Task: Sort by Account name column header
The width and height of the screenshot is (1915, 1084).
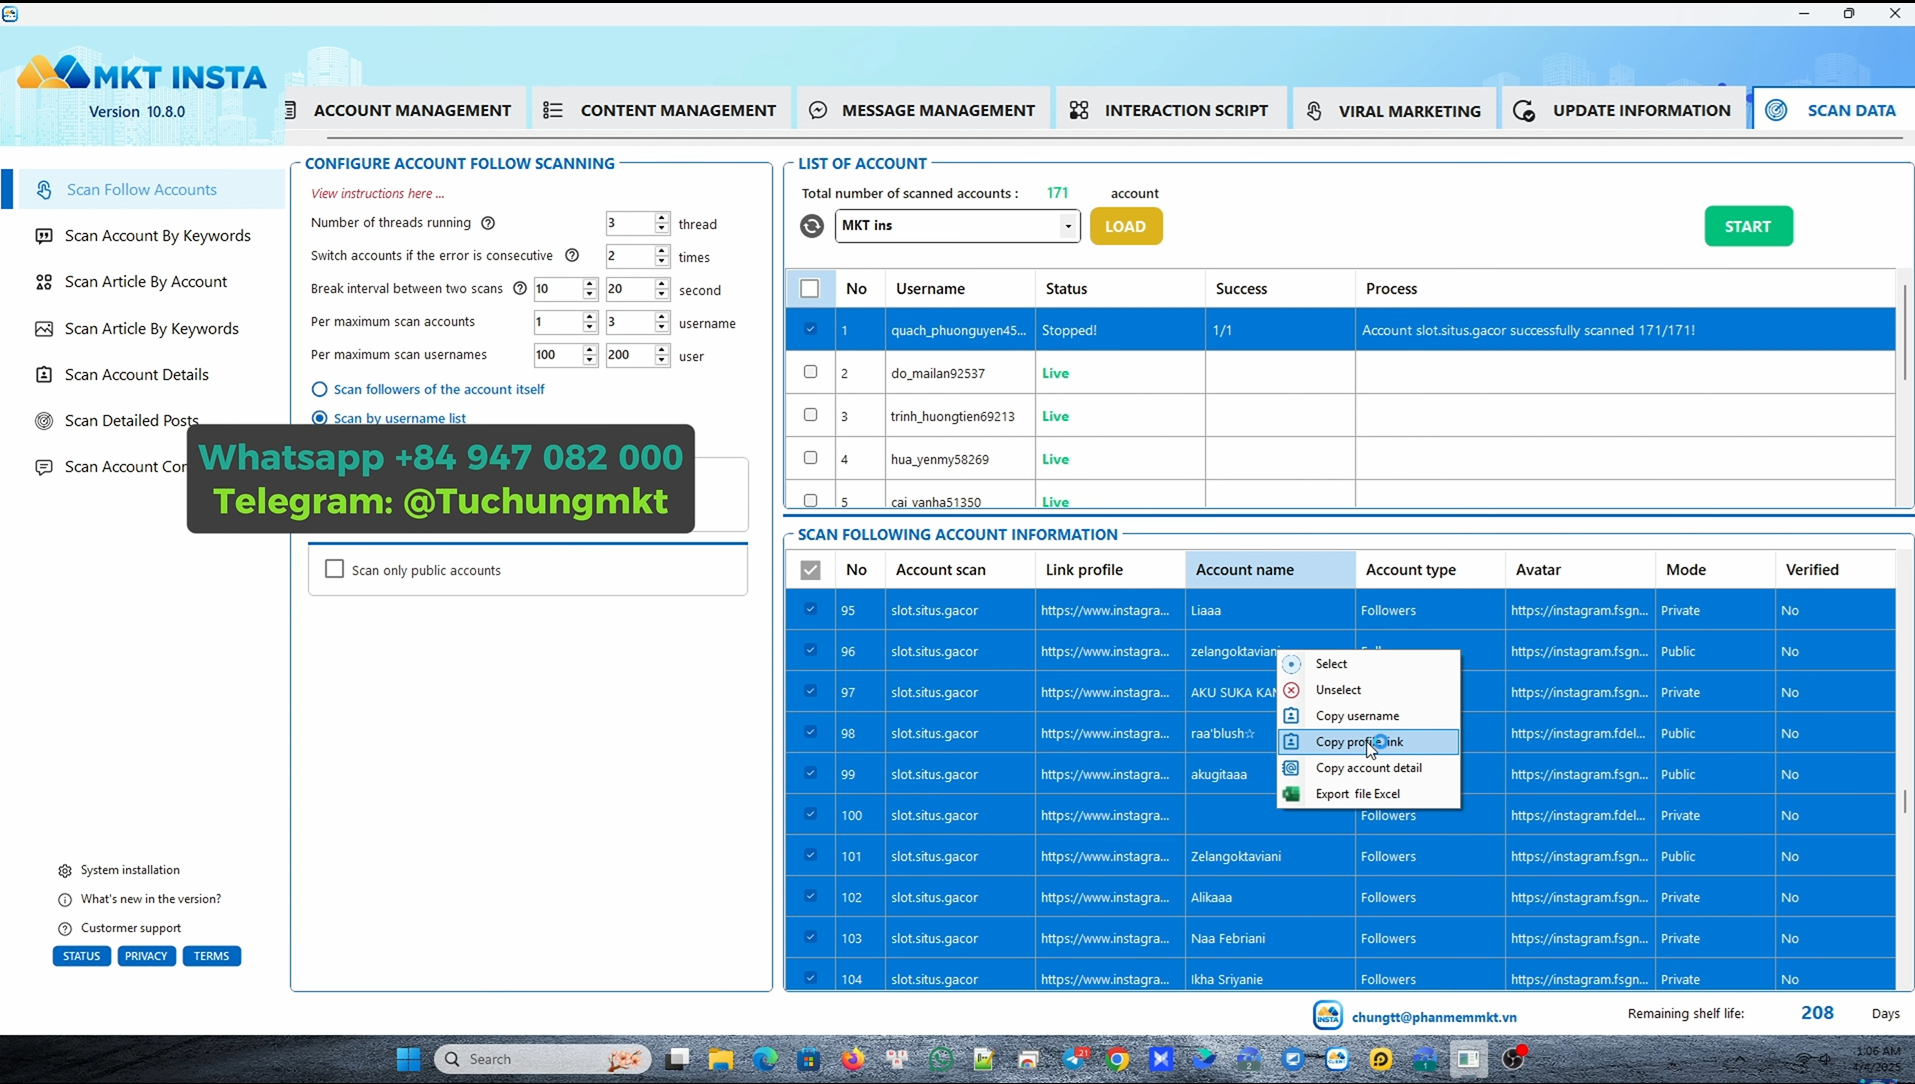Action: (x=1270, y=570)
